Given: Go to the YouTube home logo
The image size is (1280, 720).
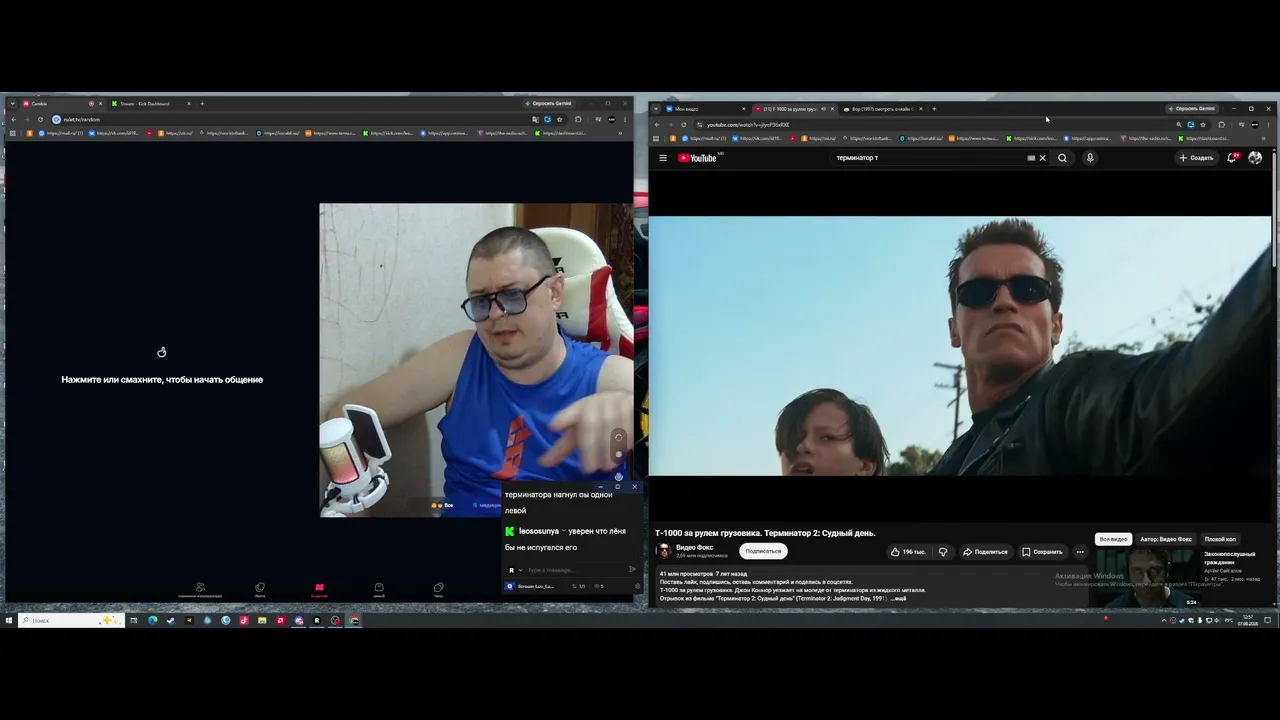Looking at the screenshot, I should pyautogui.click(x=698, y=158).
